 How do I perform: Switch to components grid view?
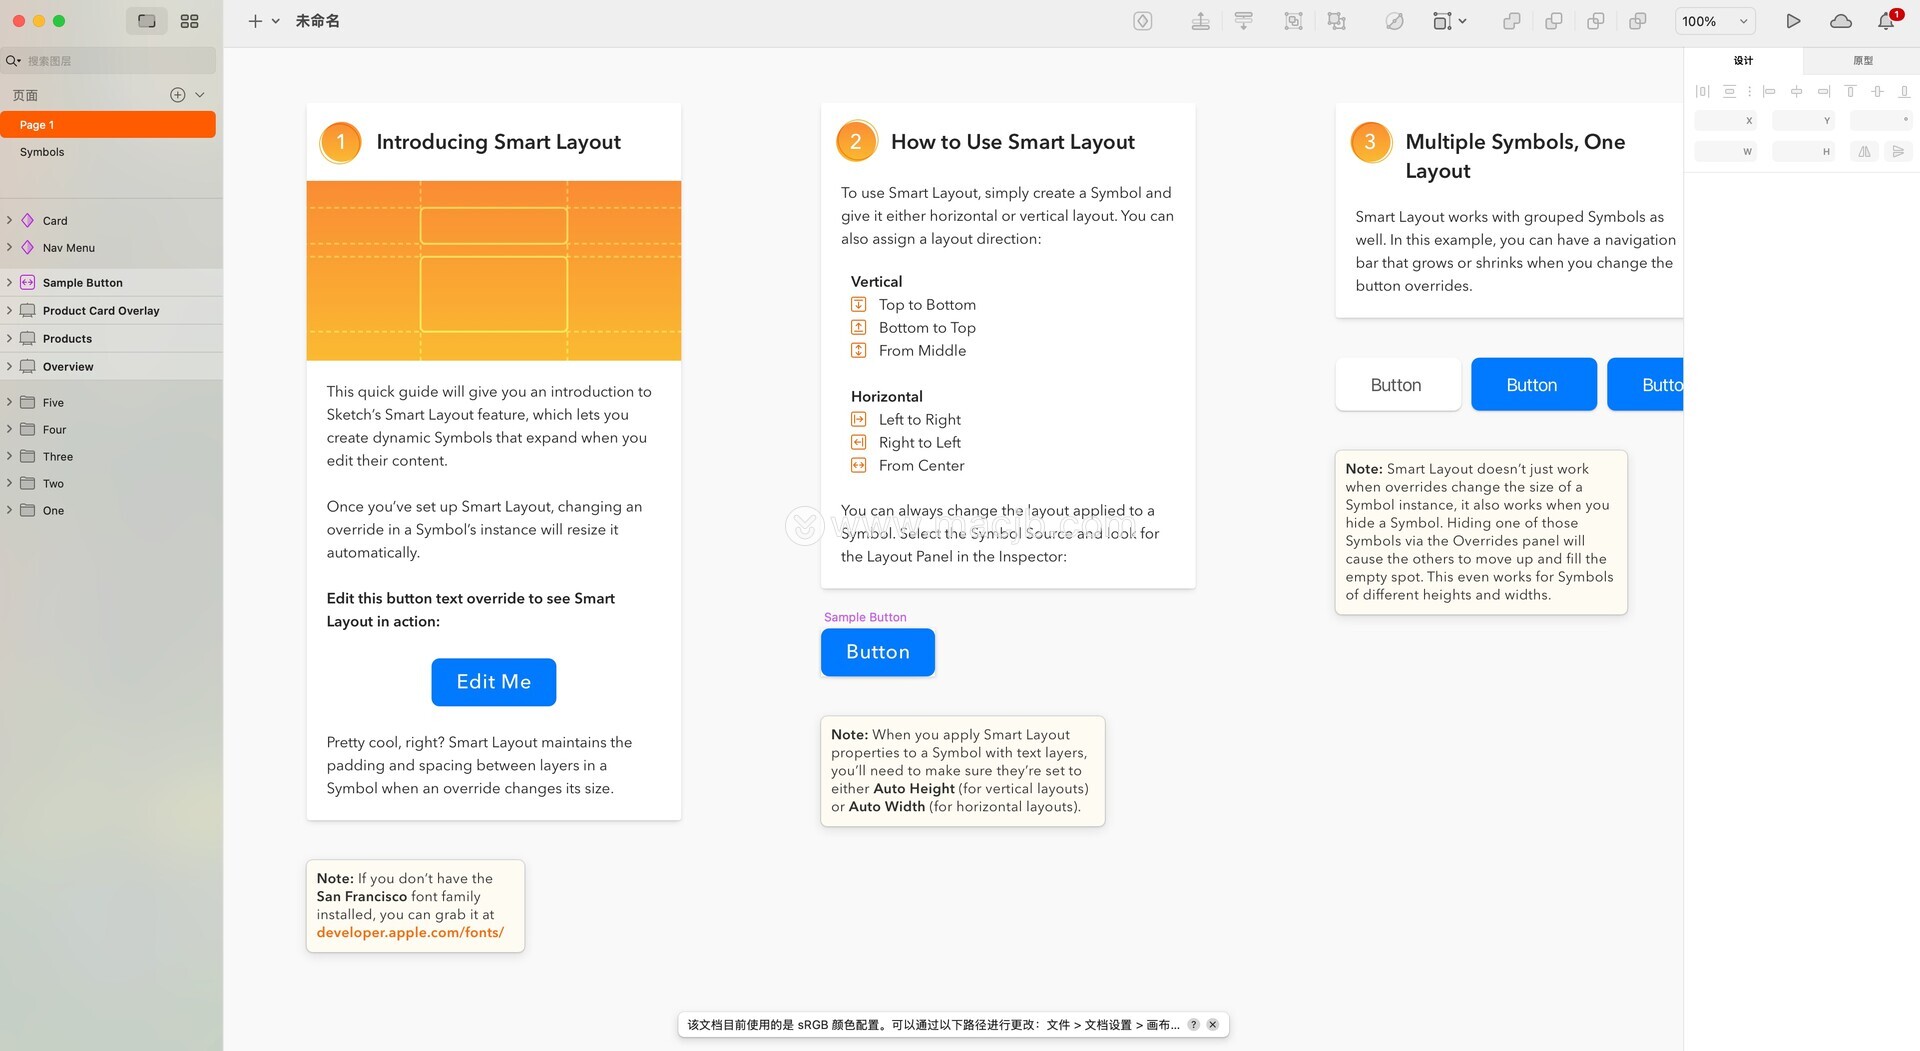(x=189, y=21)
